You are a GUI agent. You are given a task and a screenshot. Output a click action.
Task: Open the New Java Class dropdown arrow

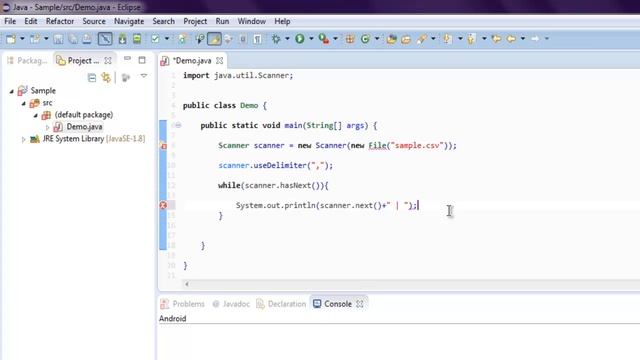(377, 39)
